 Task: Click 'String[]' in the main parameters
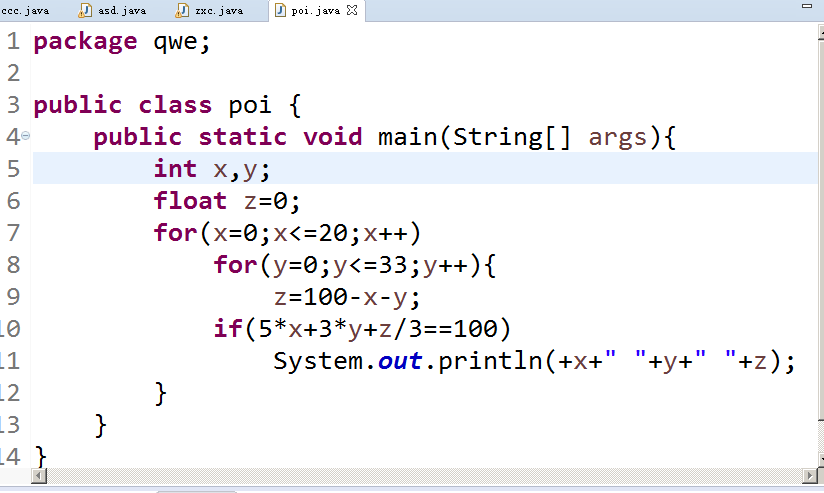512,137
